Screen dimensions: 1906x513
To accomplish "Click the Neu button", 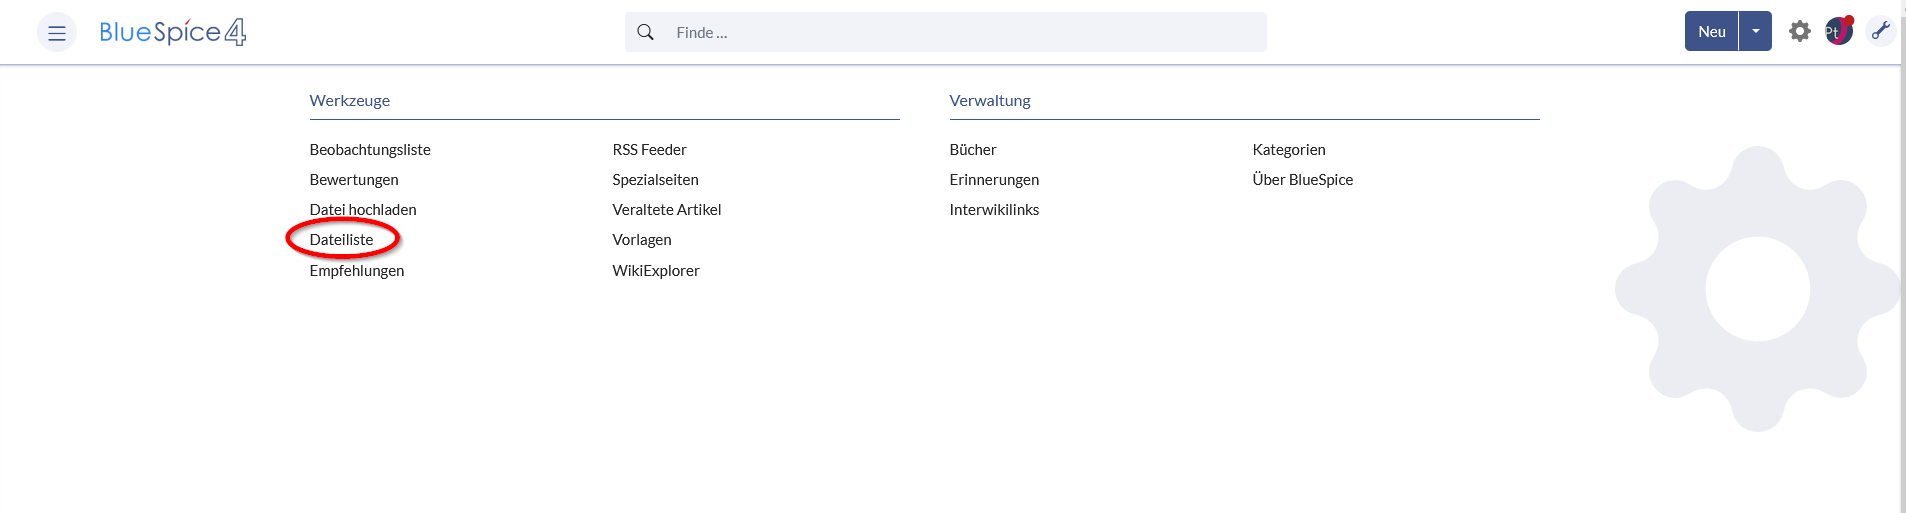I will 1712,31.
